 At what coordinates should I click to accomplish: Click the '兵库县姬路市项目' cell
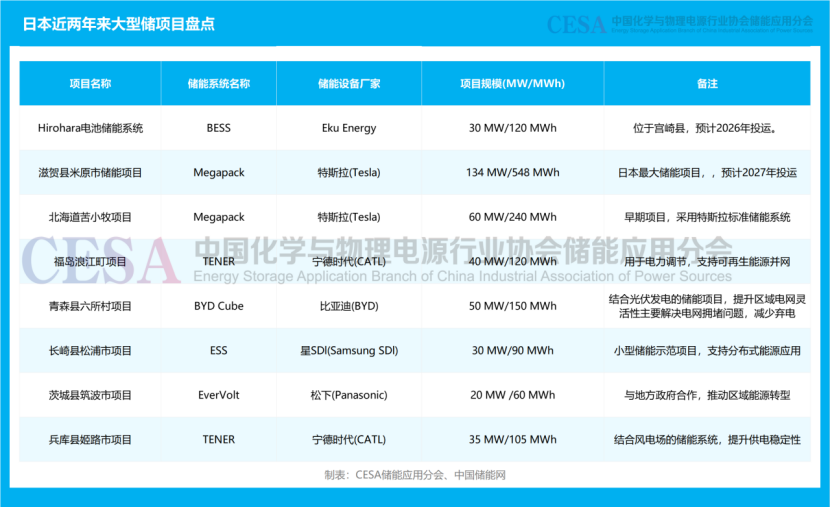pos(90,440)
